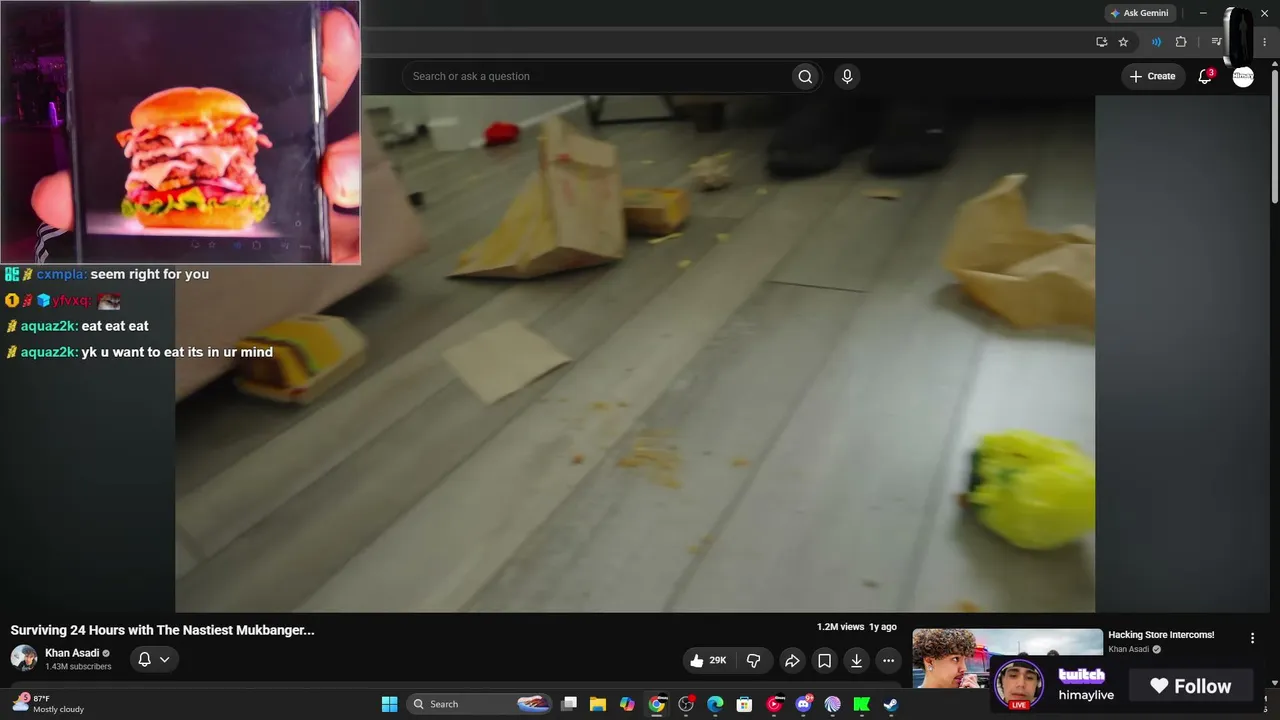Download the video using the download icon
The width and height of the screenshot is (1280, 720).
tap(856, 660)
